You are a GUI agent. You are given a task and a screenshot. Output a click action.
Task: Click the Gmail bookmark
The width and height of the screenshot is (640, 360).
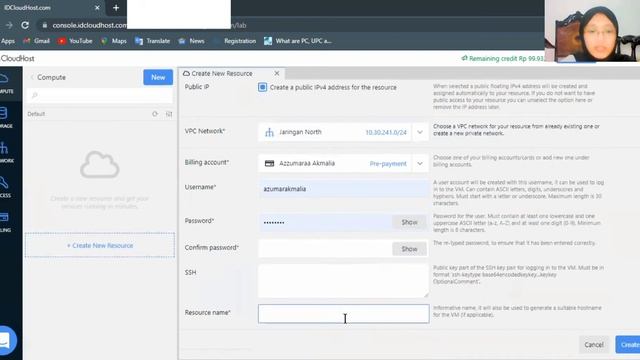(x=37, y=41)
